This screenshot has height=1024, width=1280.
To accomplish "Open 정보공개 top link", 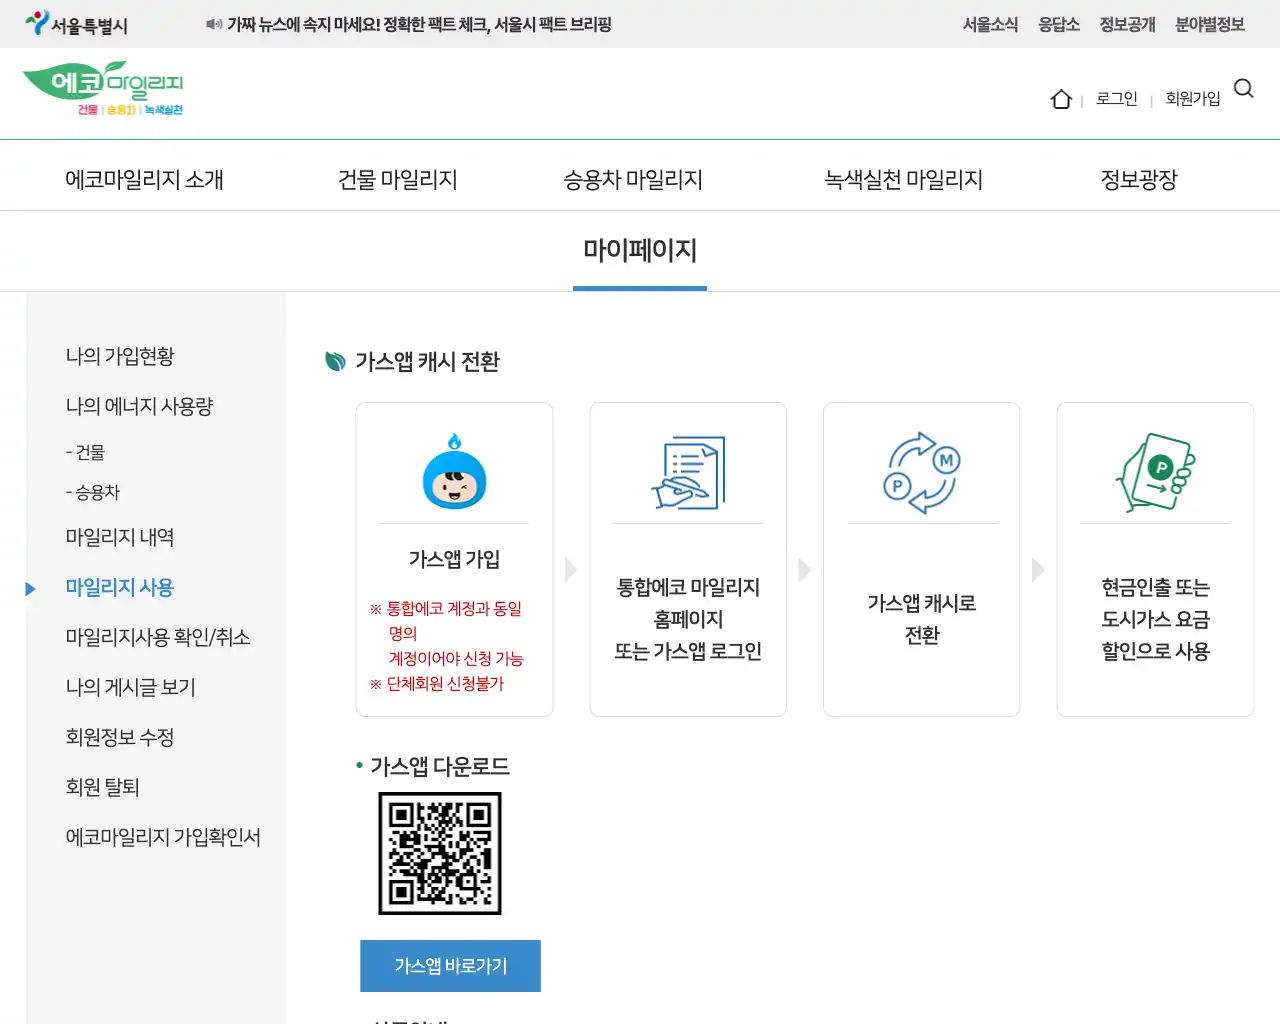I will pyautogui.click(x=1127, y=24).
